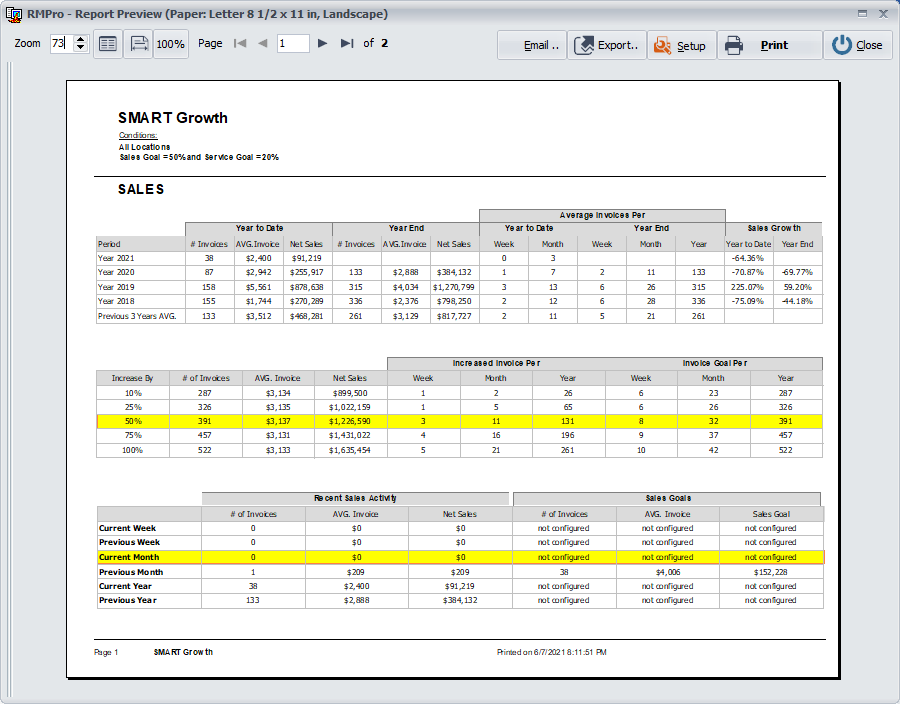This screenshot has height=704, width=900.
Task: Advance to the next page arrow
Action: [323, 43]
